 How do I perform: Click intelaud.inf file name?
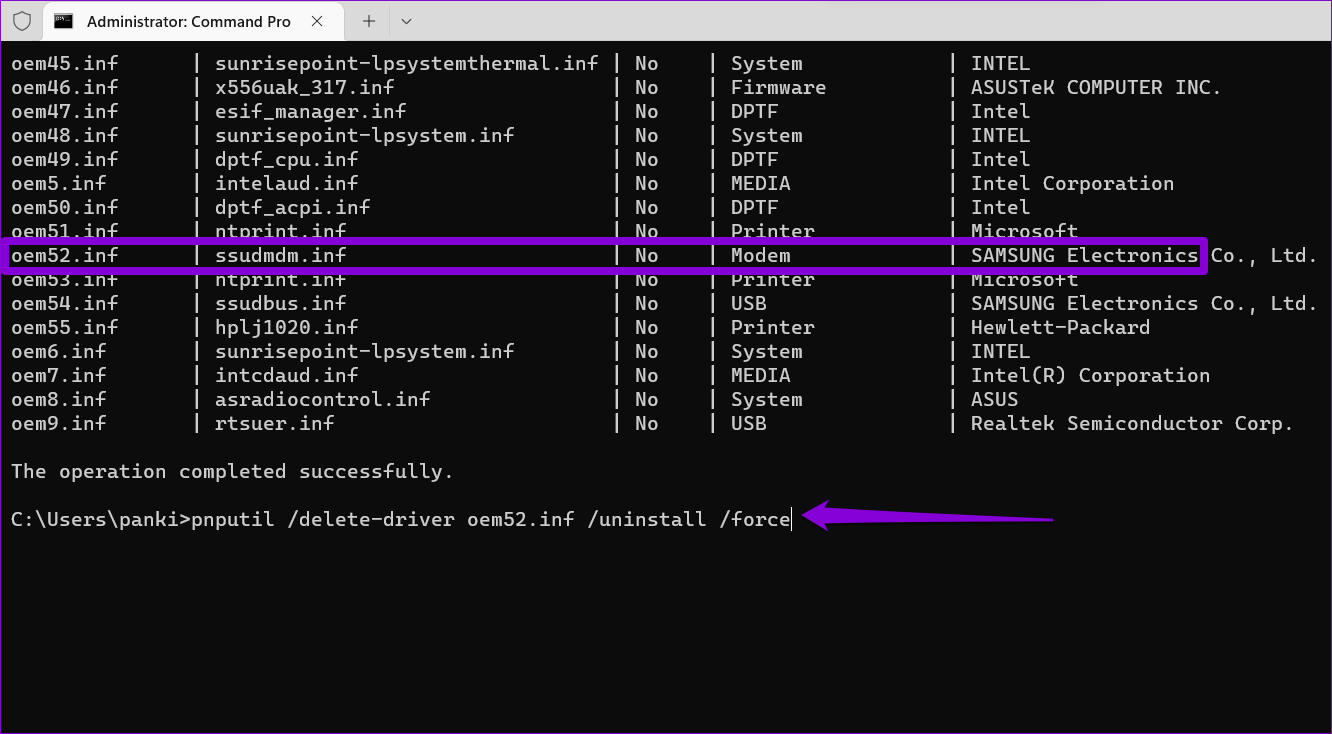point(287,184)
